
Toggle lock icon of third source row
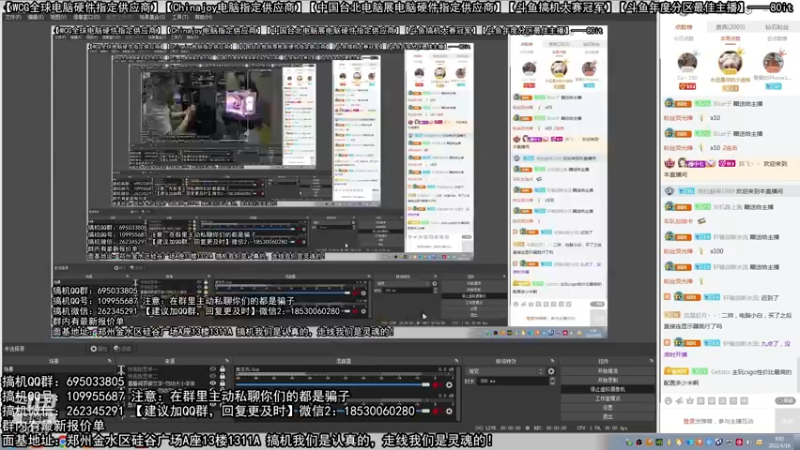tap(222, 383)
